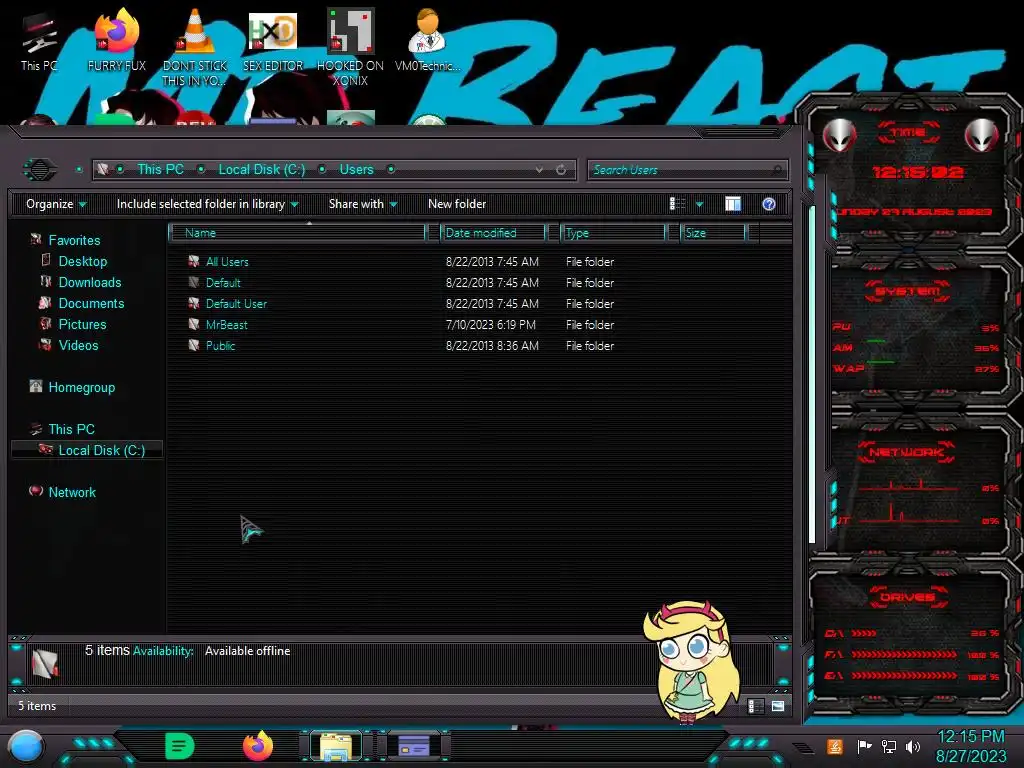
Task: Open the Share with dropdown
Action: coord(363,204)
